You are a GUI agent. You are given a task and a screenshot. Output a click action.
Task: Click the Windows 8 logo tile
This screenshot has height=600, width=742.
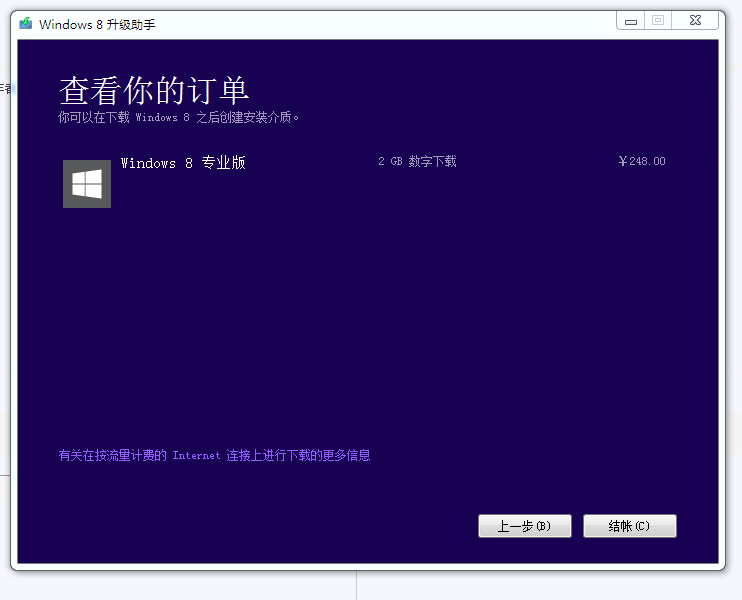click(87, 184)
